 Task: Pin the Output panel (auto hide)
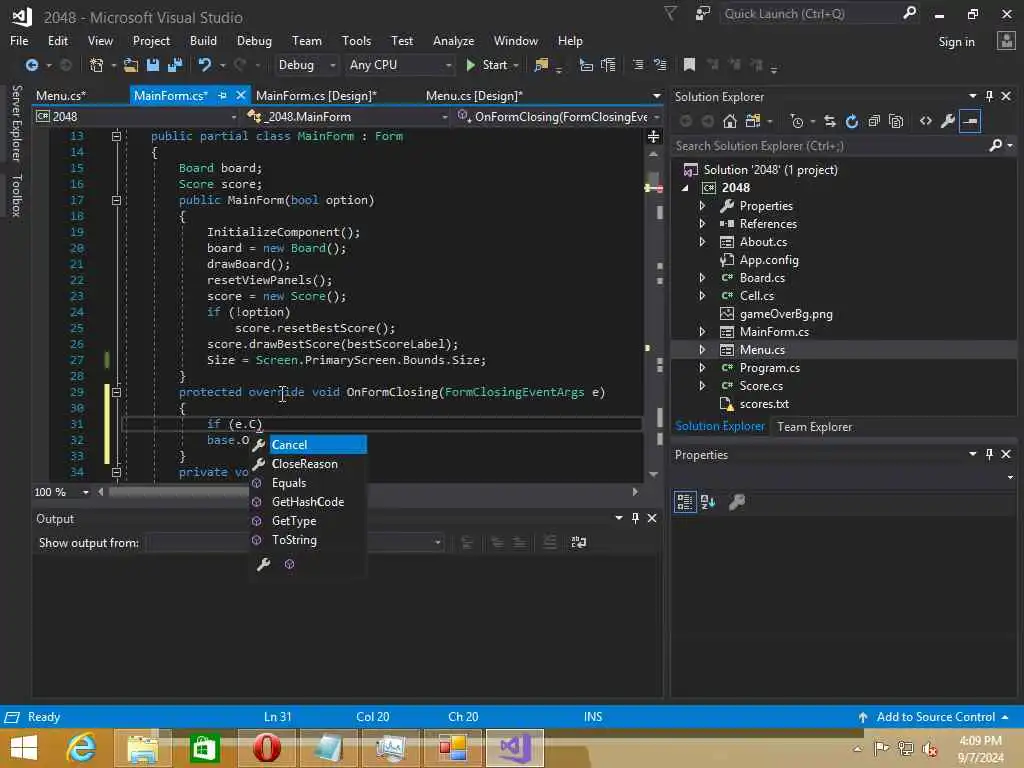click(635, 518)
